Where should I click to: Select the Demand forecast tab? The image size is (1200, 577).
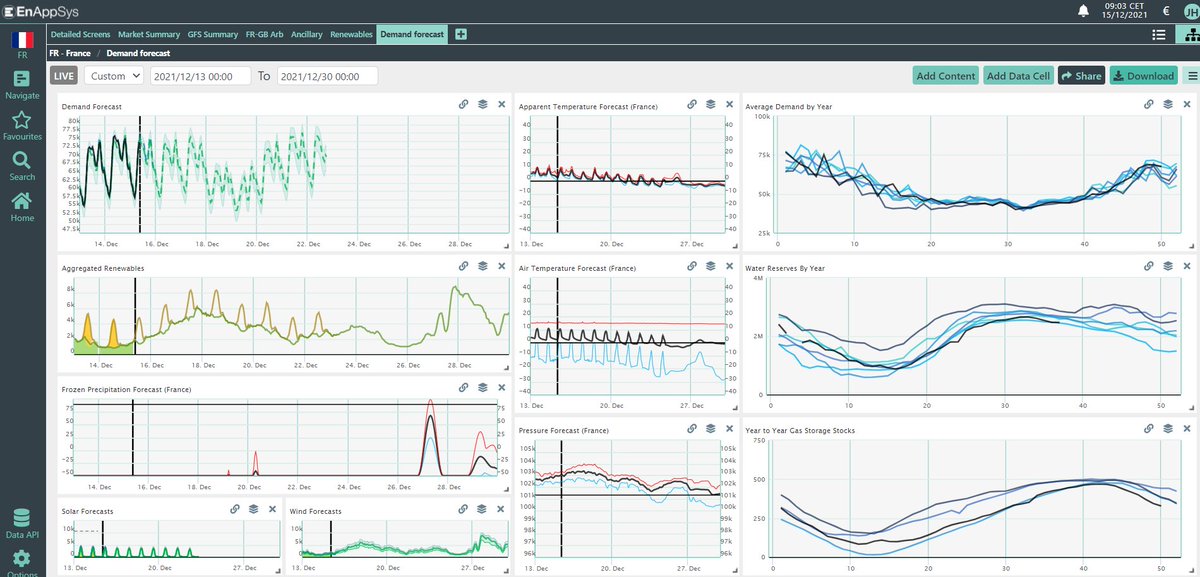pyautogui.click(x=411, y=35)
